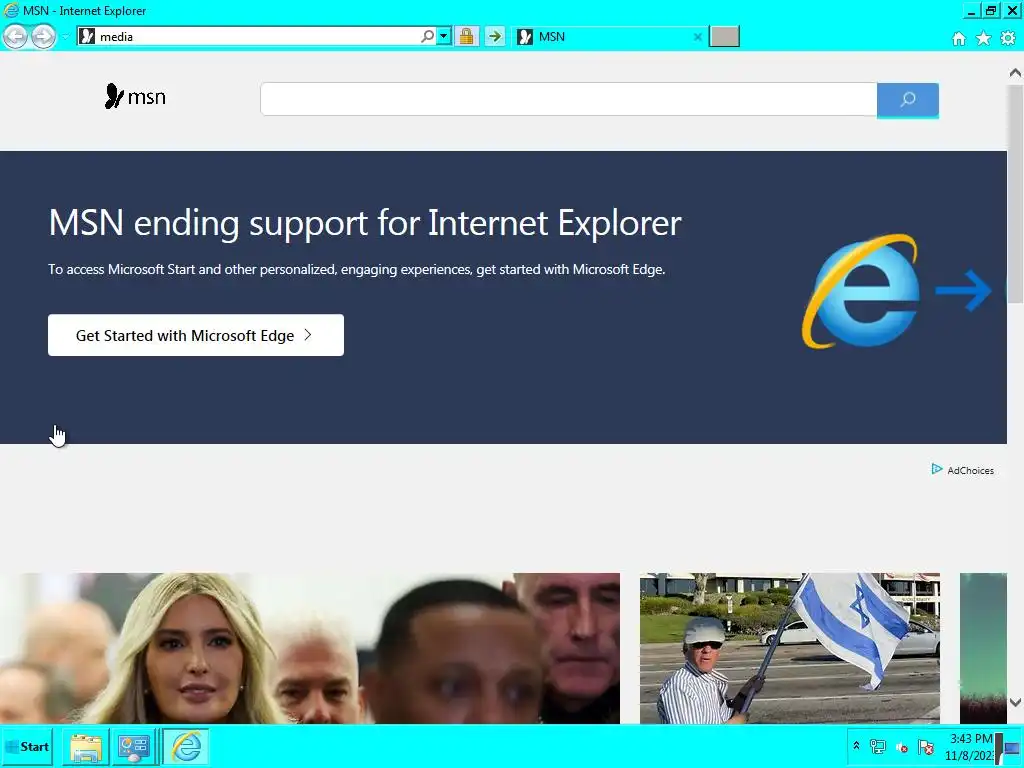The height and width of the screenshot is (768, 1024).
Task: Click the green Go arrow button
Action: tap(495, 37)
